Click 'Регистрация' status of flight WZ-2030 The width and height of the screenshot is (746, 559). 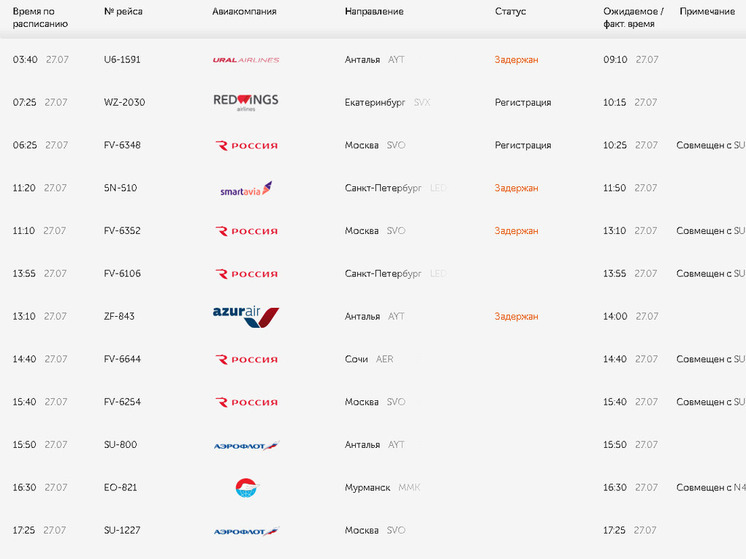[523, 103]
